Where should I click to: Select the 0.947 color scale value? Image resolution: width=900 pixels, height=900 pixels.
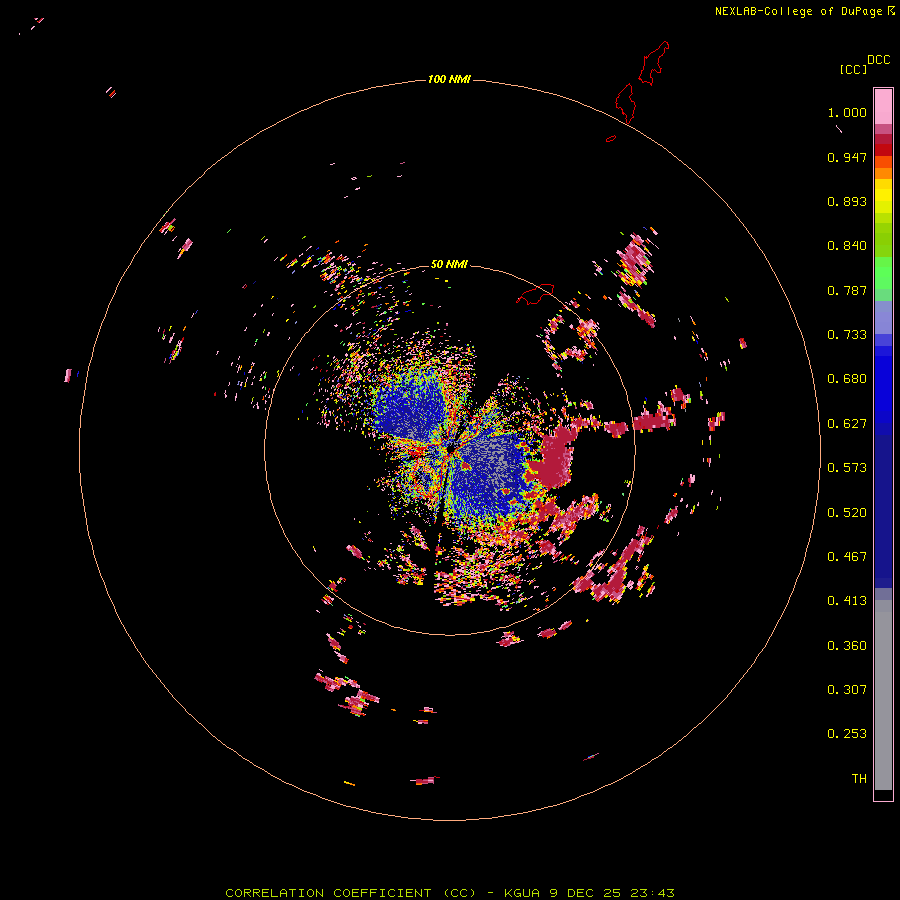pyautogui.click(x=847, y=157)
